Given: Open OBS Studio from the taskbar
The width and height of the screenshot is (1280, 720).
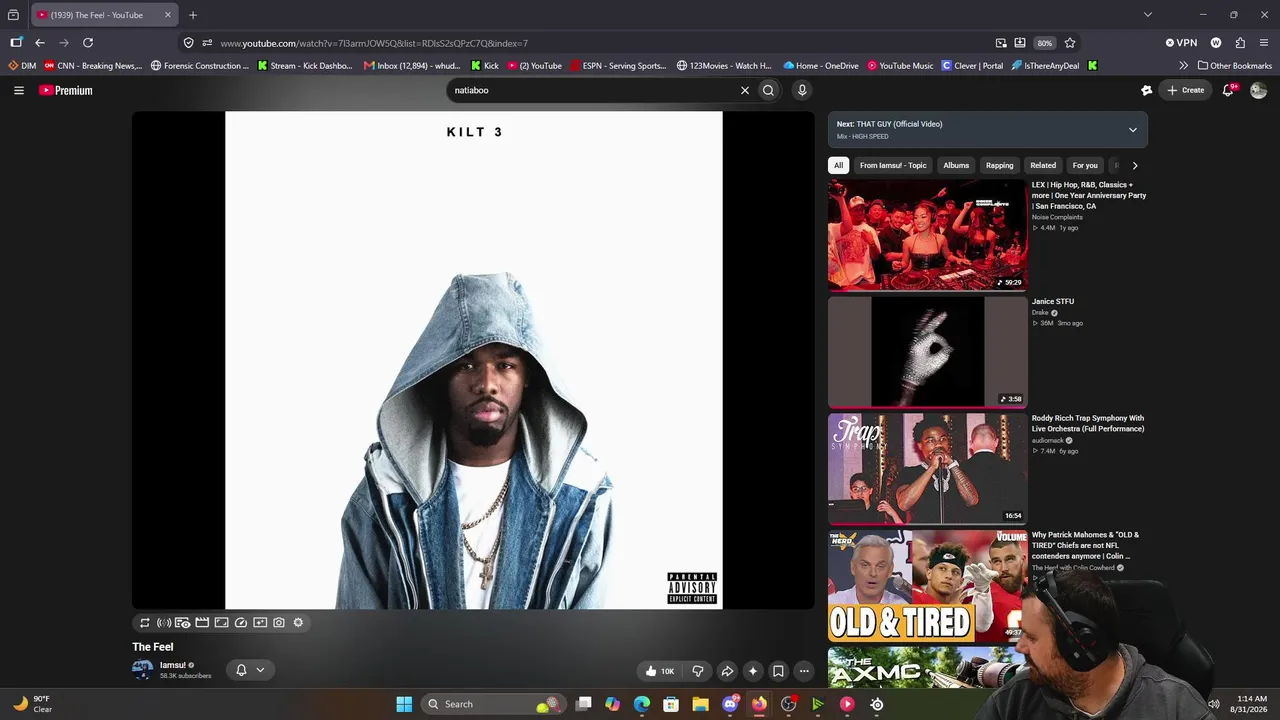Looking at the screenshot, I should (x=788, y=704).
